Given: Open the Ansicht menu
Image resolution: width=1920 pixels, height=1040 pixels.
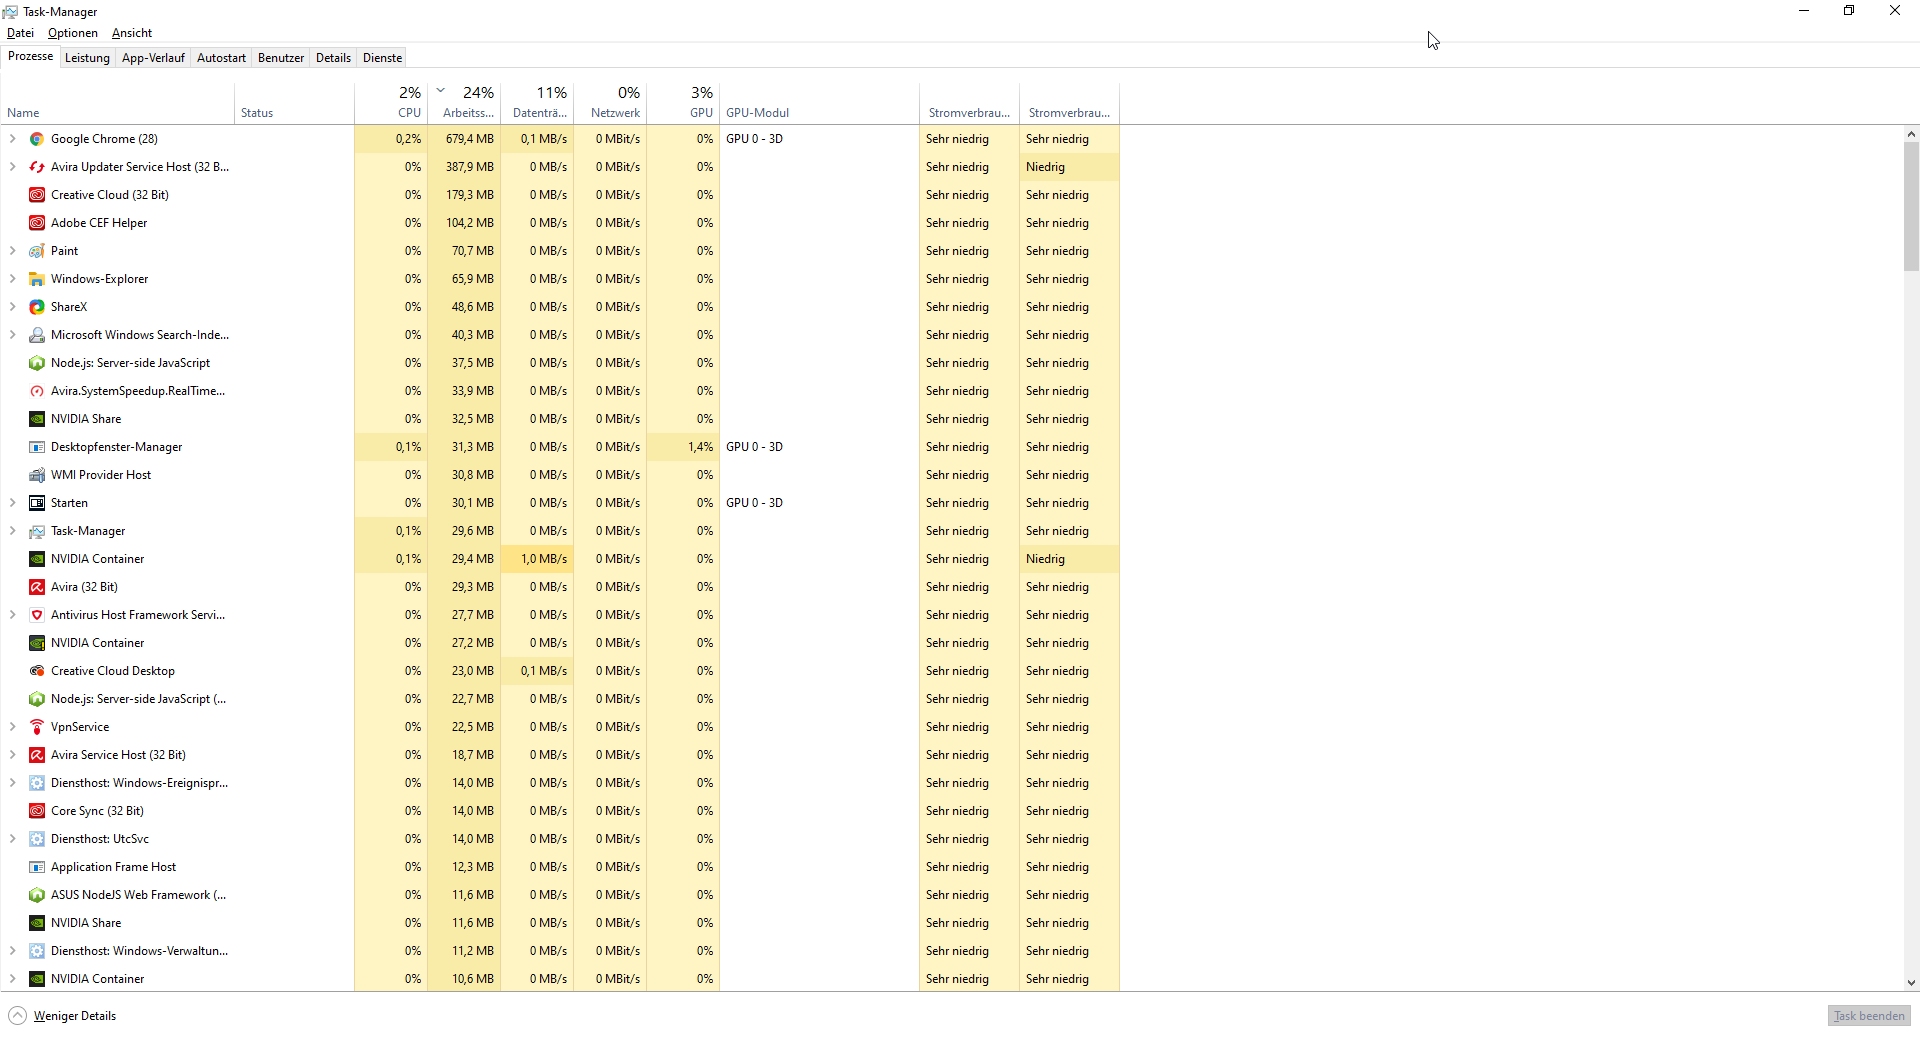Looking at the screenshot, I should point(132,33).
